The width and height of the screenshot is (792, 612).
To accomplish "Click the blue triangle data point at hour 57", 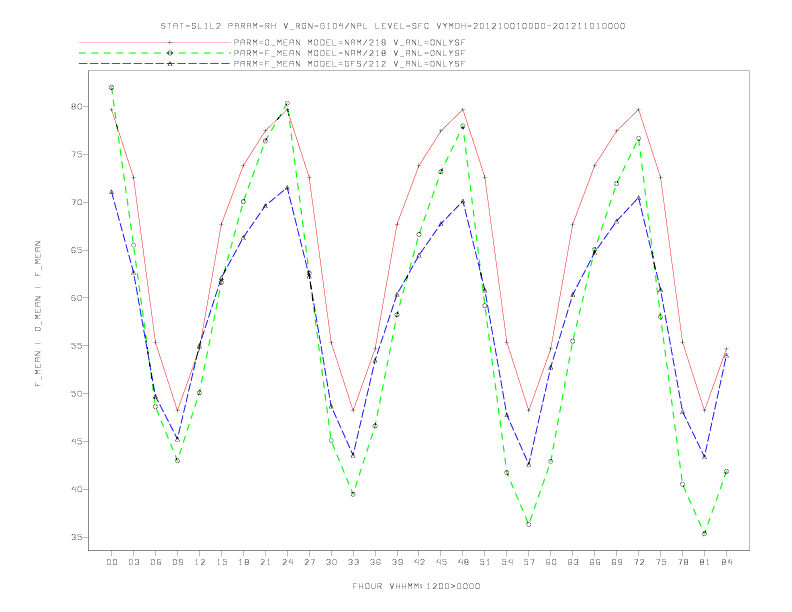I will (x=529, y=464).
